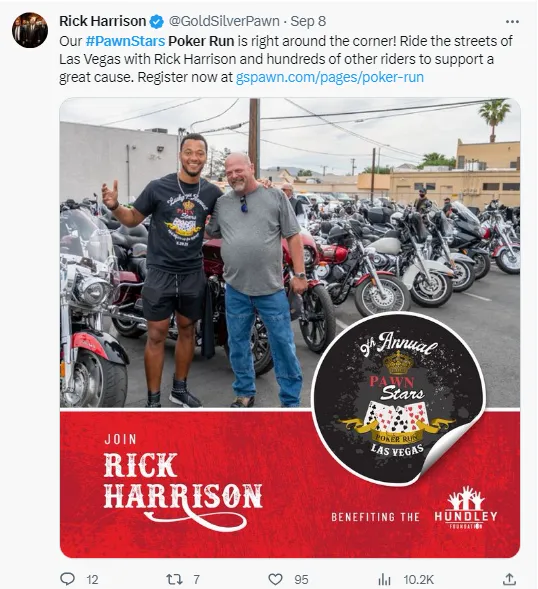Click the share upload icon
Viewport: 538px width, 589px height.
[x=509, y=579]
